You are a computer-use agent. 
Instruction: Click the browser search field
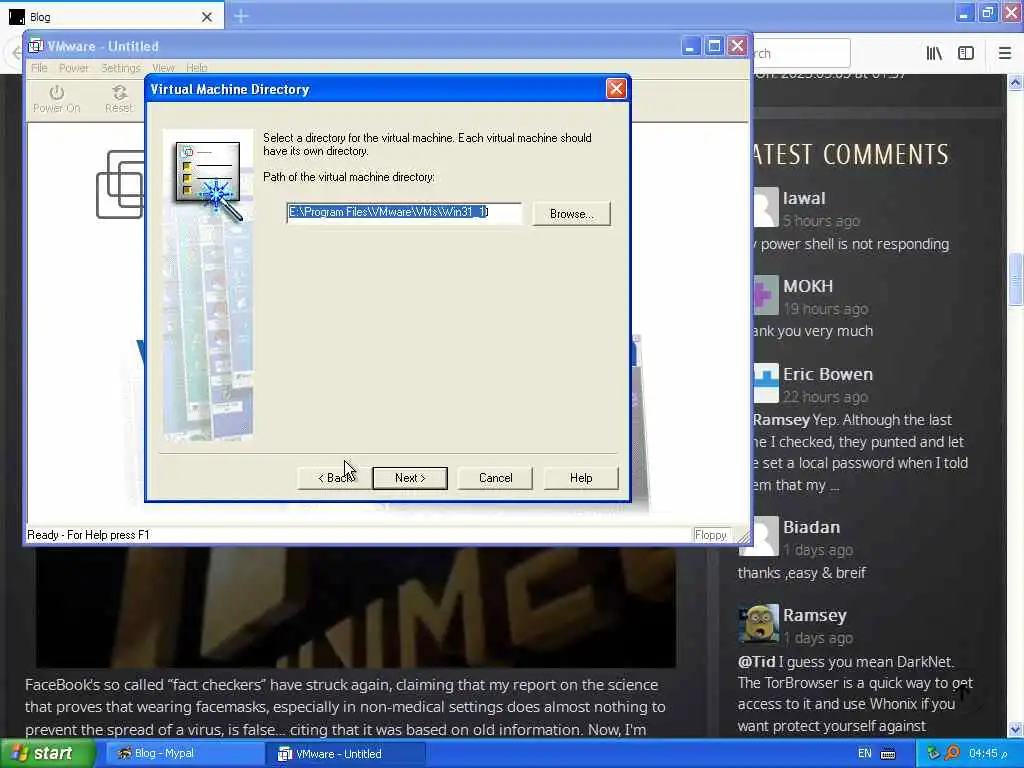click(802, 53)
